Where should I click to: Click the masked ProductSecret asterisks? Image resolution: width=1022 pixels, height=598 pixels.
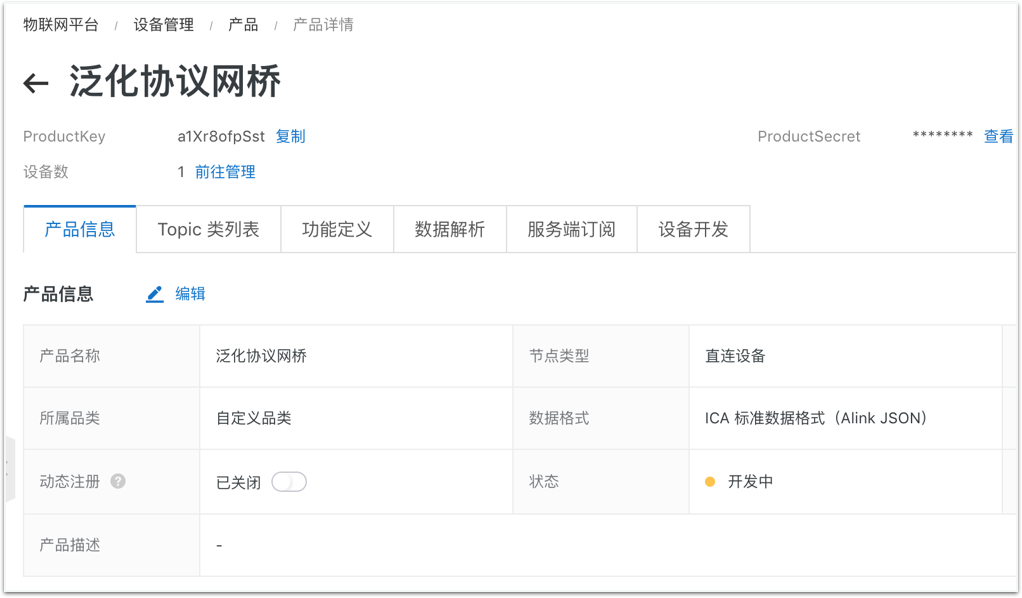click(x=942, y=135)
